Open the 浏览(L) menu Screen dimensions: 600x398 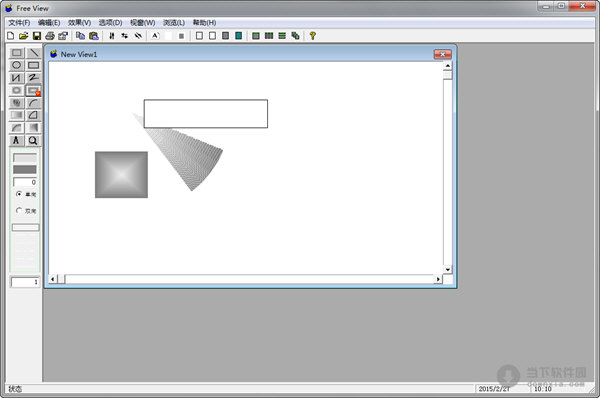(174, 23)
